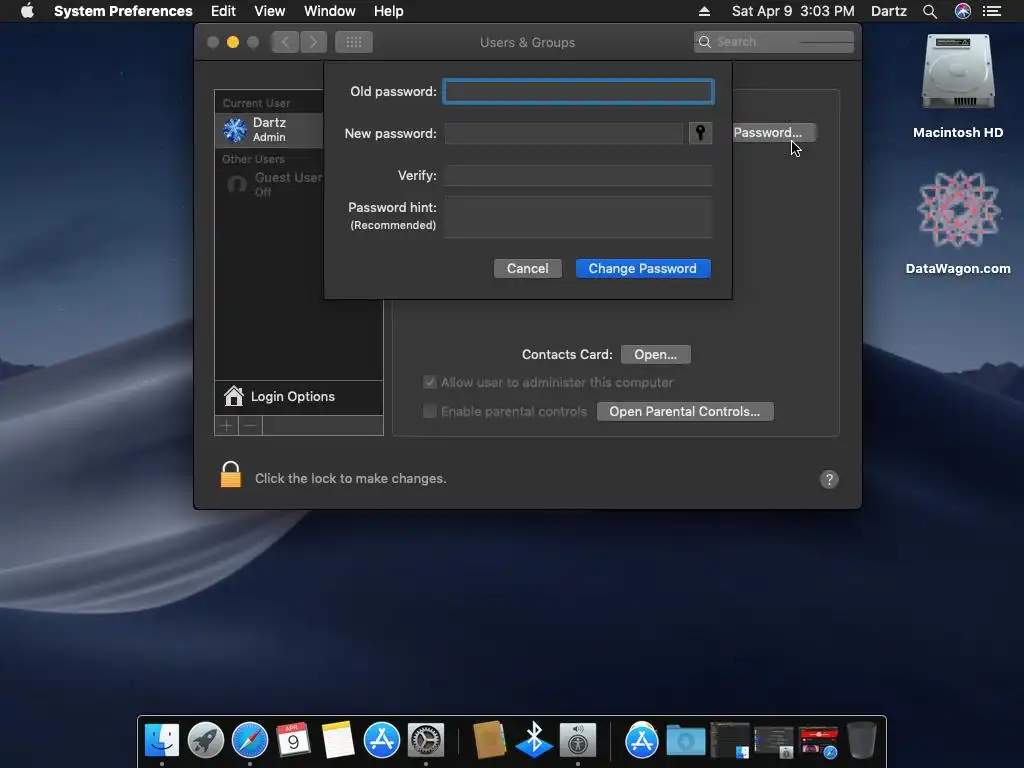Launch Launchpad rocket icon in Dock

point(206,740)
